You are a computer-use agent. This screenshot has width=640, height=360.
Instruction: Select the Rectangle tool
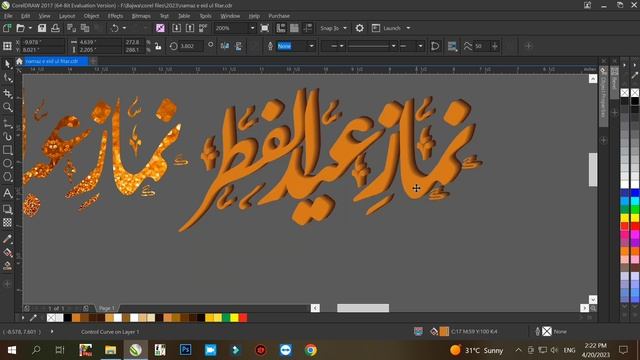(7, 150)
